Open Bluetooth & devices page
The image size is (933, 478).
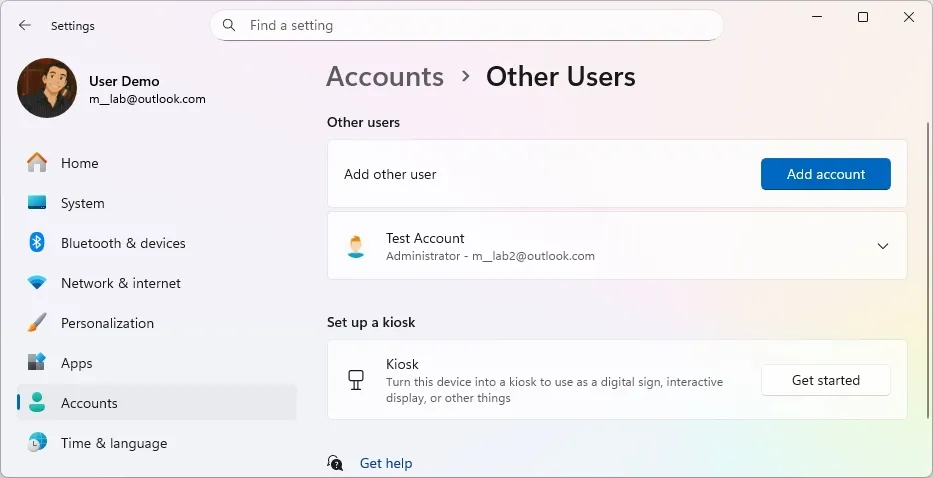pyautogui.click(x=156, y=242)
